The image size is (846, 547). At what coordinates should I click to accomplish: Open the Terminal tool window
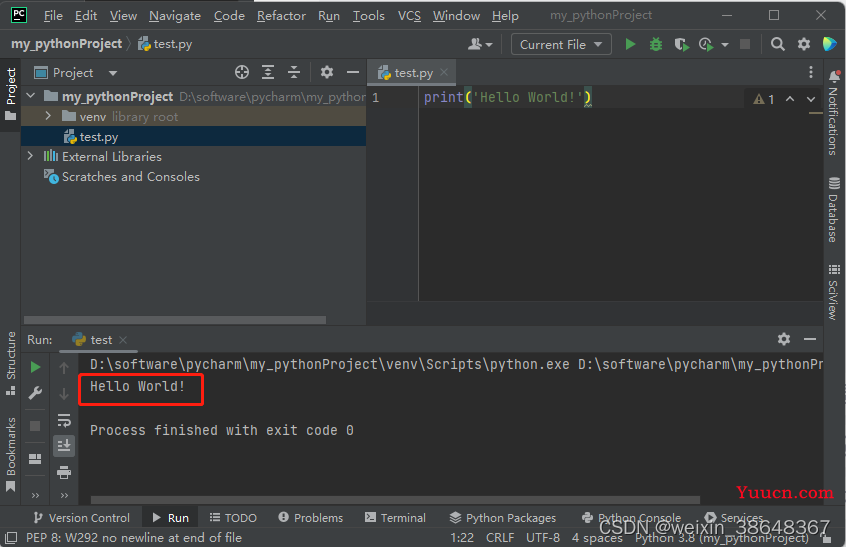click(395, 517)
